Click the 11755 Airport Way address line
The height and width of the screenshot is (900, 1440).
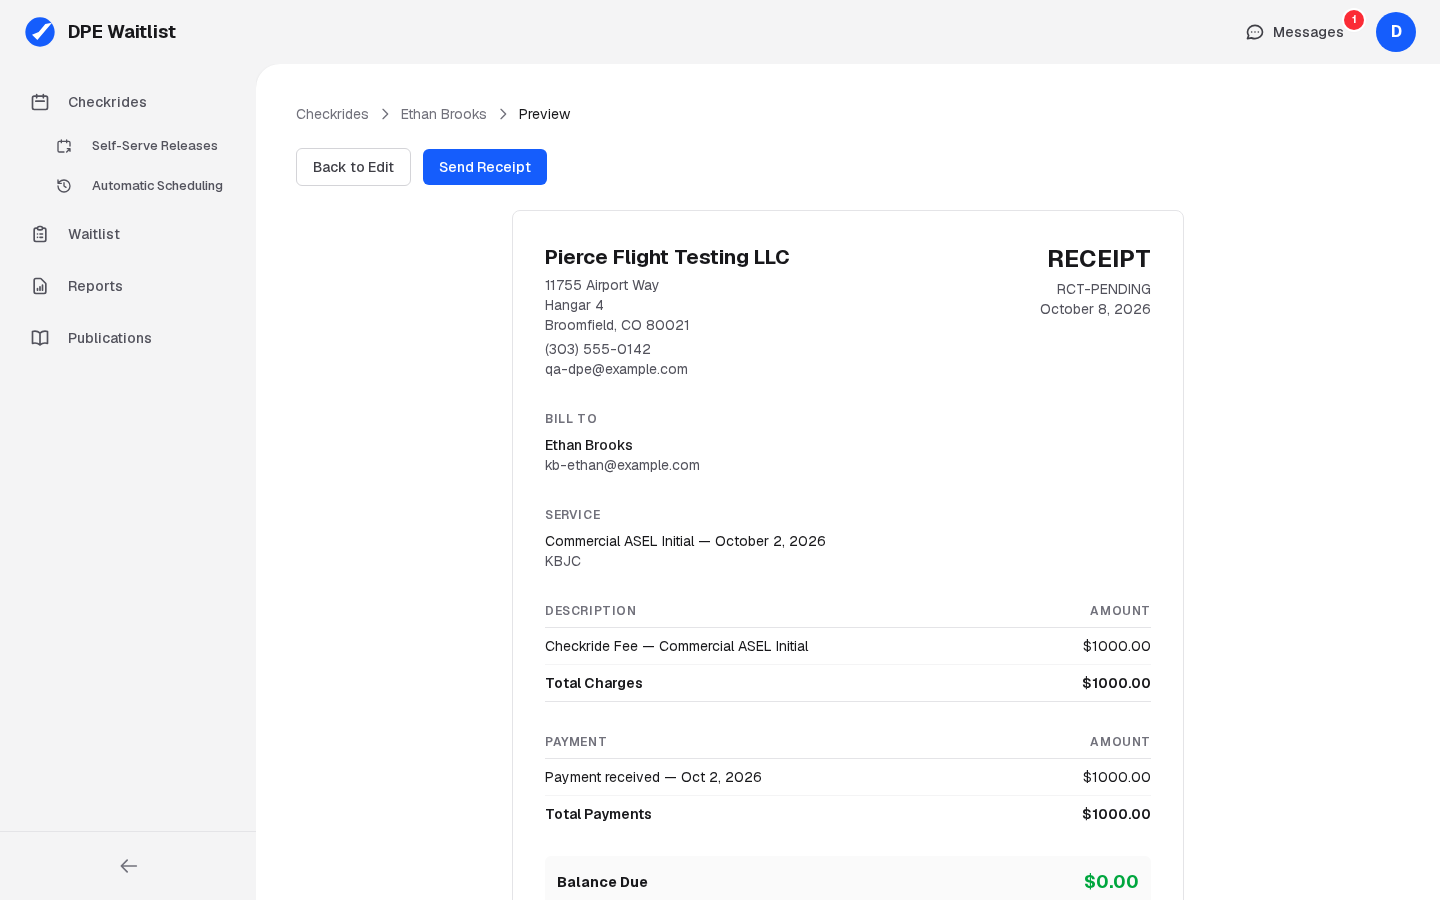pos(602,285)
